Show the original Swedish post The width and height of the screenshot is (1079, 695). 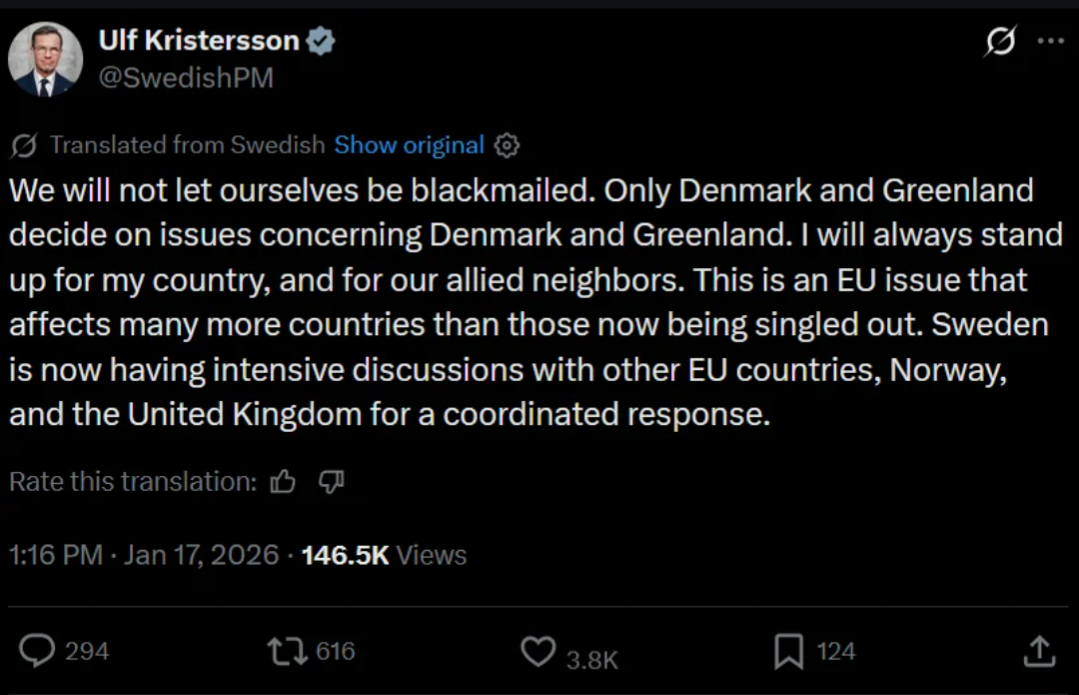(x=409, y=145)
